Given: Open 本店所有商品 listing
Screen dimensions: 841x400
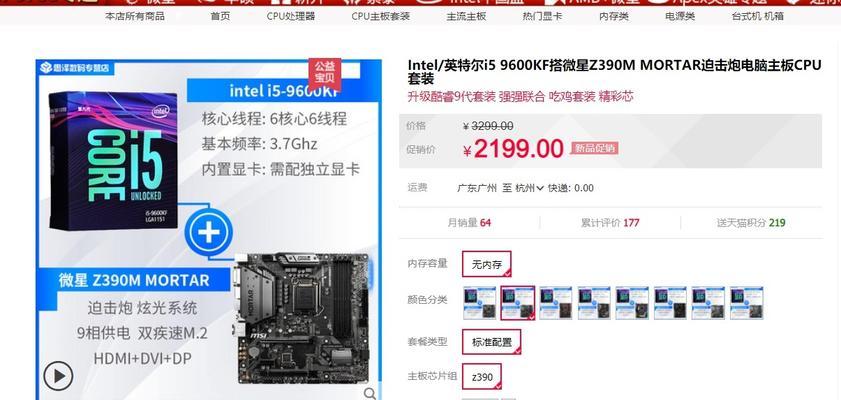Looking at the screenshot, I should pyautogui.click(x=135, y=16).
